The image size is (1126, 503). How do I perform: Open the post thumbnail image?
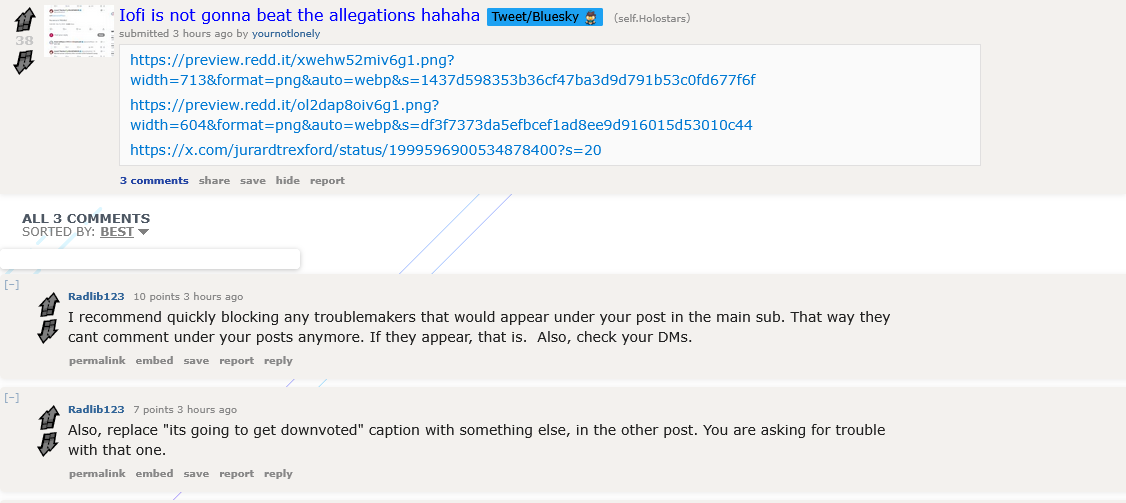(78, 32)
